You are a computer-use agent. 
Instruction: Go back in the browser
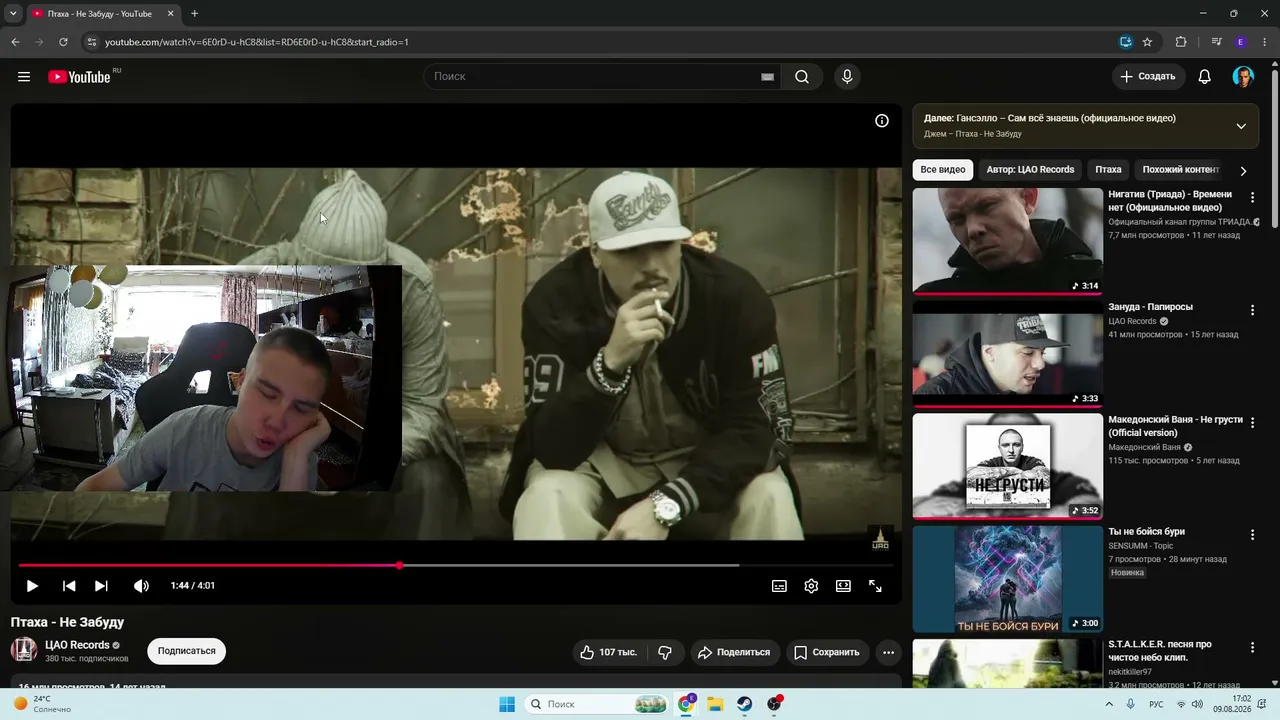[15, 42]
